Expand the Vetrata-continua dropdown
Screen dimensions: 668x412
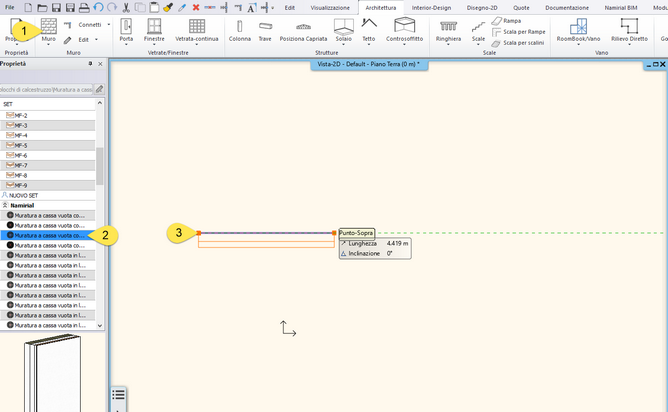tap(196, 44)
